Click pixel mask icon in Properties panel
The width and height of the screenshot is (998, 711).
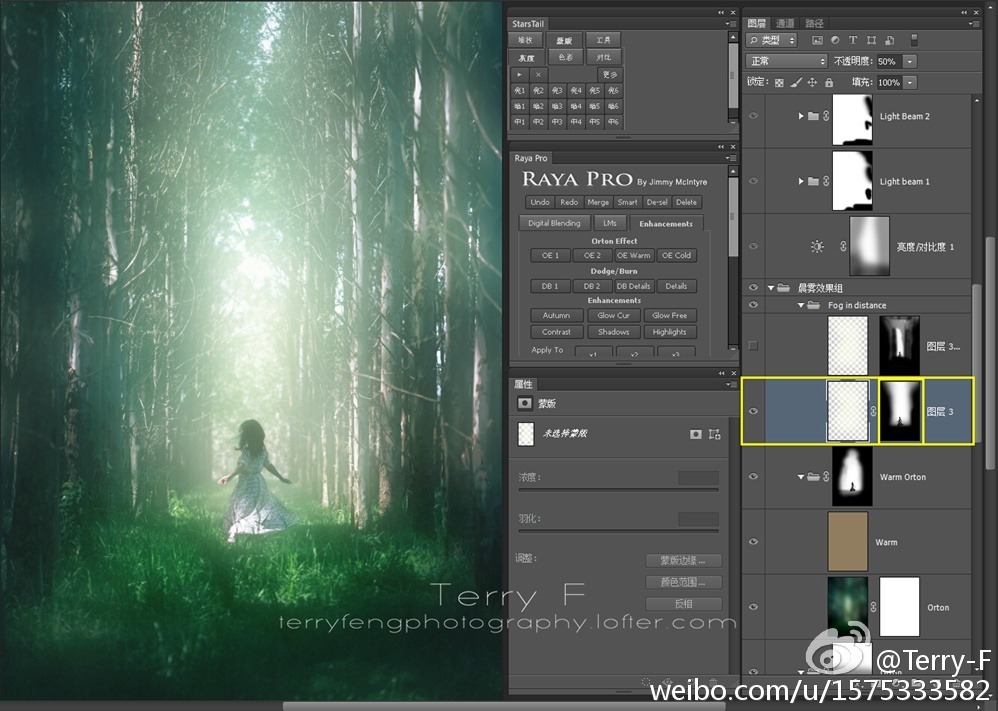click(696, 434)
